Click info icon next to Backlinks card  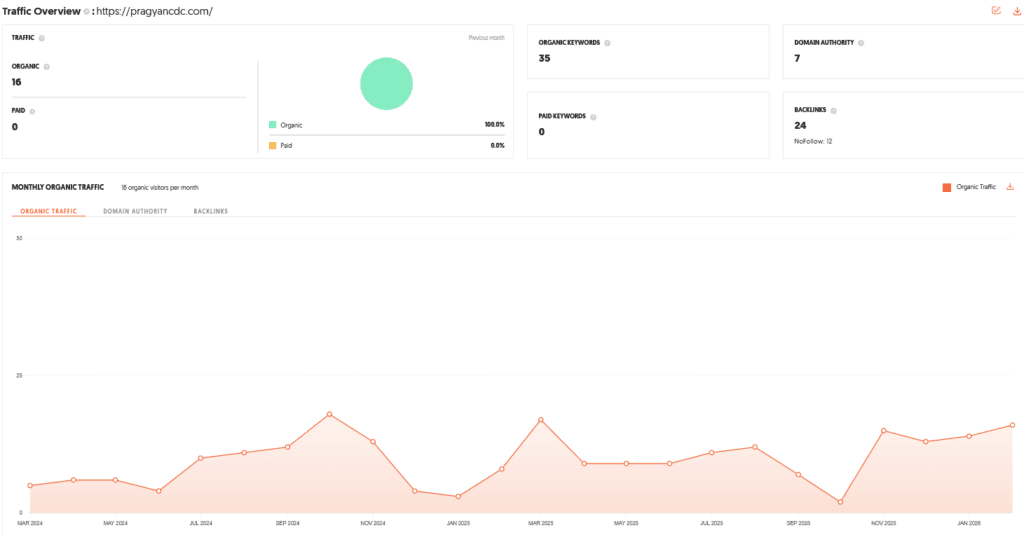pyautogui.click(x=831, y=111)
